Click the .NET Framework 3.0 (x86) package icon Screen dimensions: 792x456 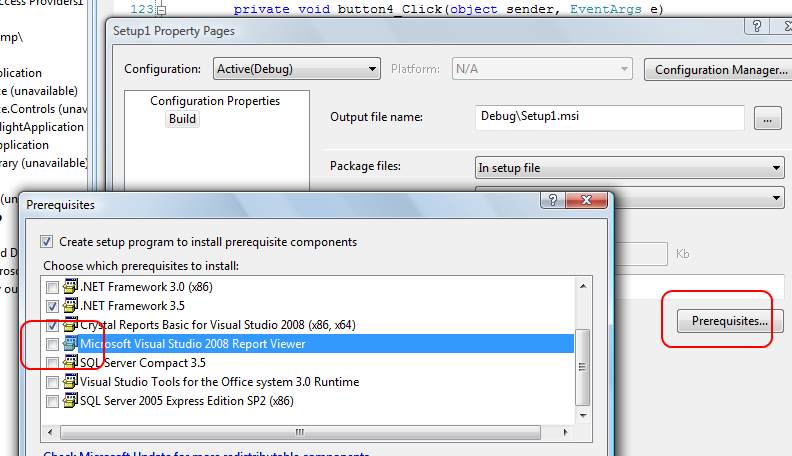[70, 286]
